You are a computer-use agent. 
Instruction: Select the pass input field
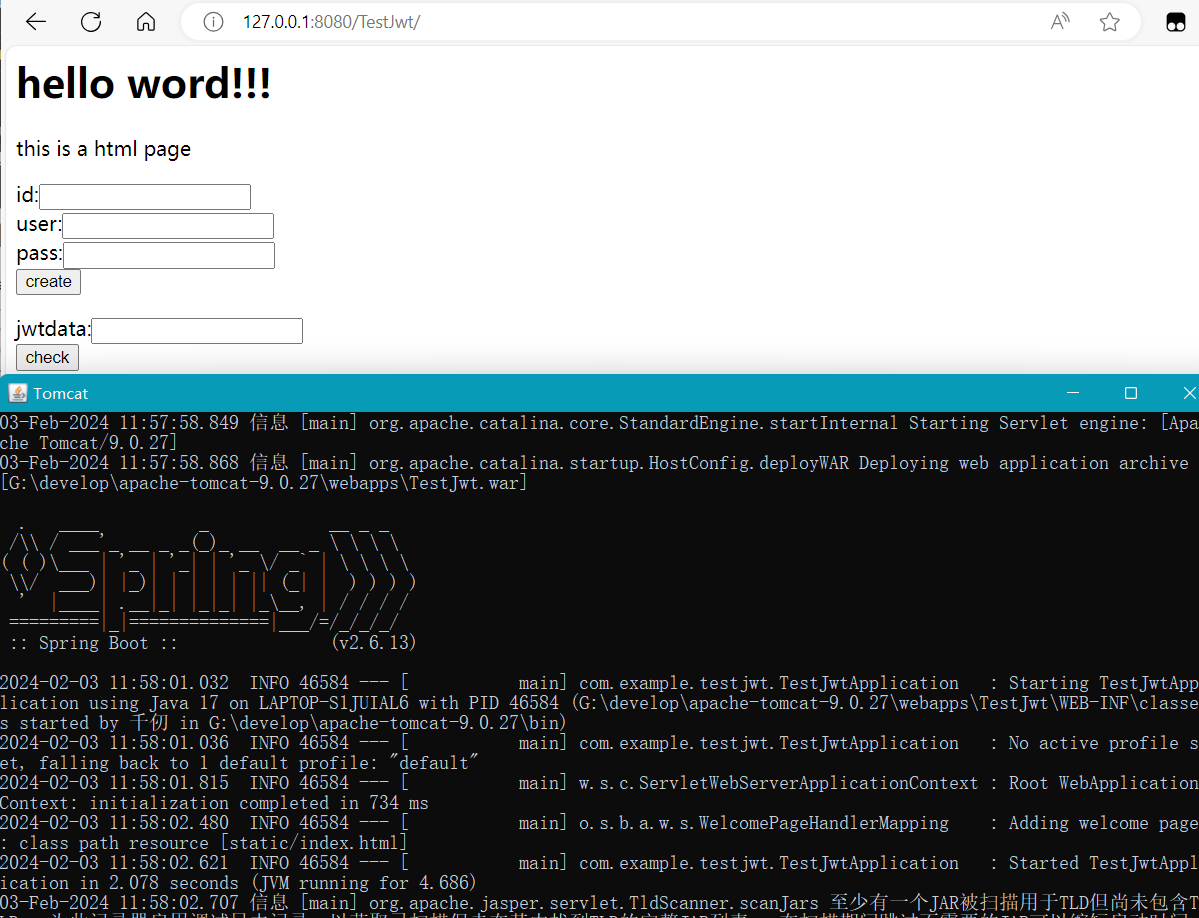coord(168,256)
